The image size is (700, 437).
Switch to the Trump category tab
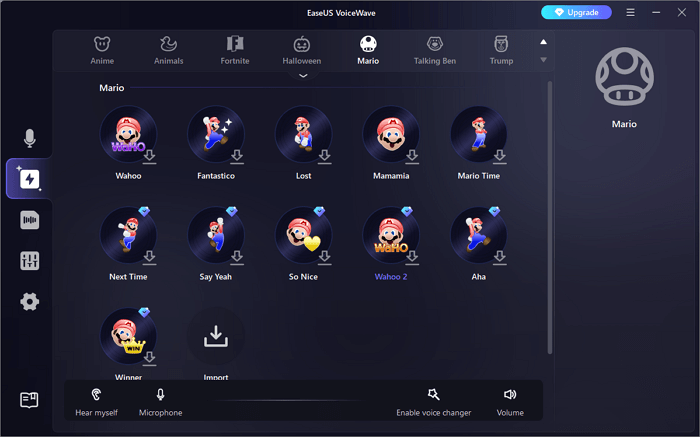click(501, 50)
